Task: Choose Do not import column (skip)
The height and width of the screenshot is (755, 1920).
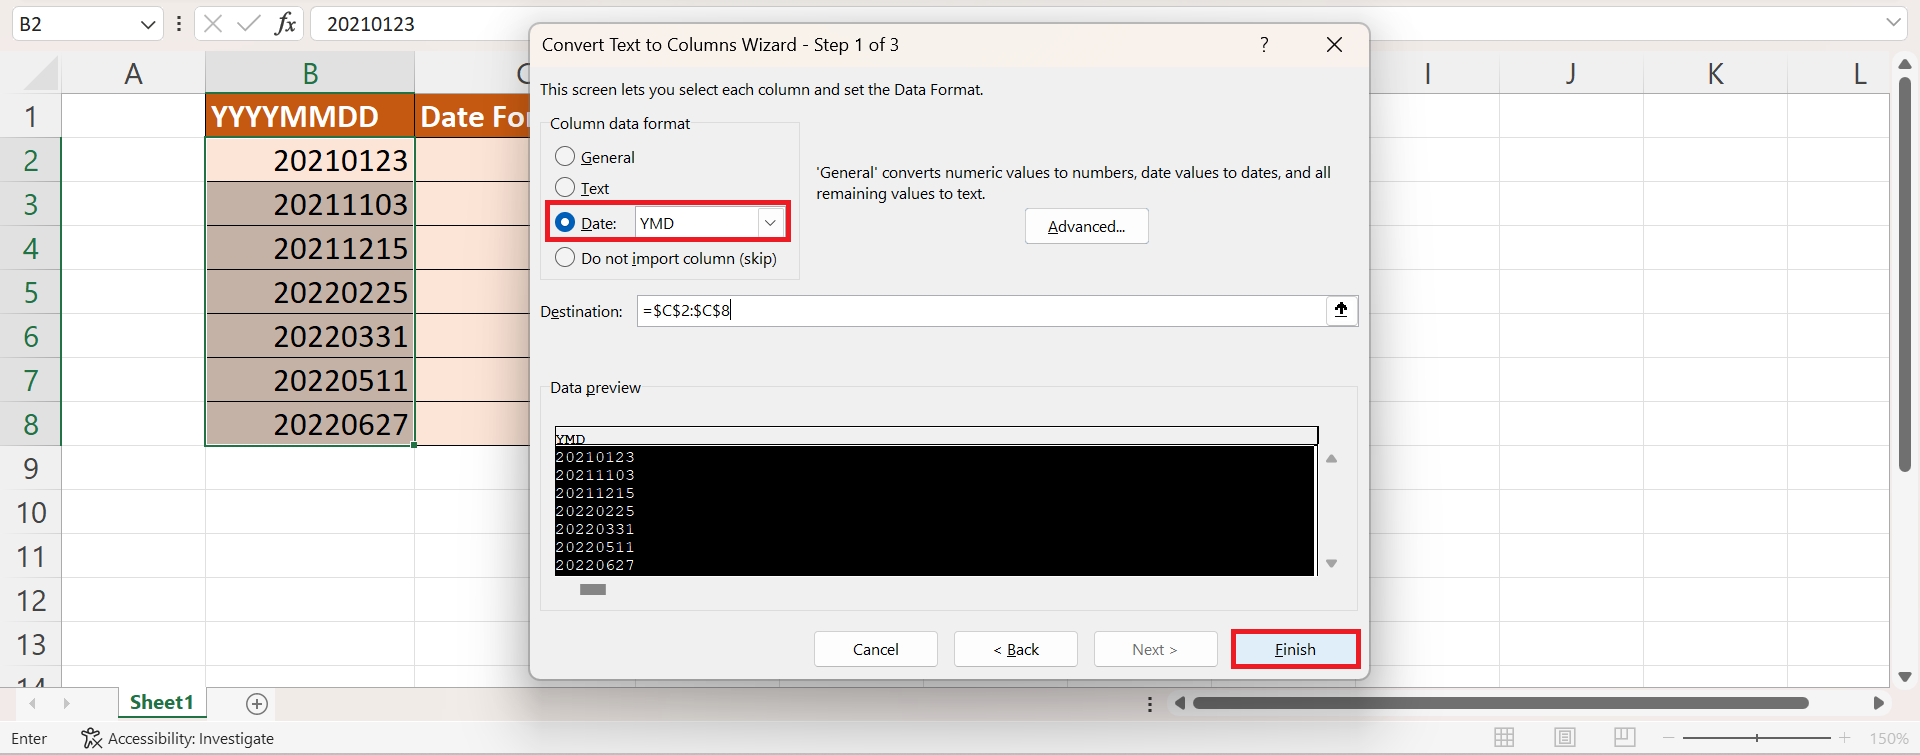Action: coord(565,258)
